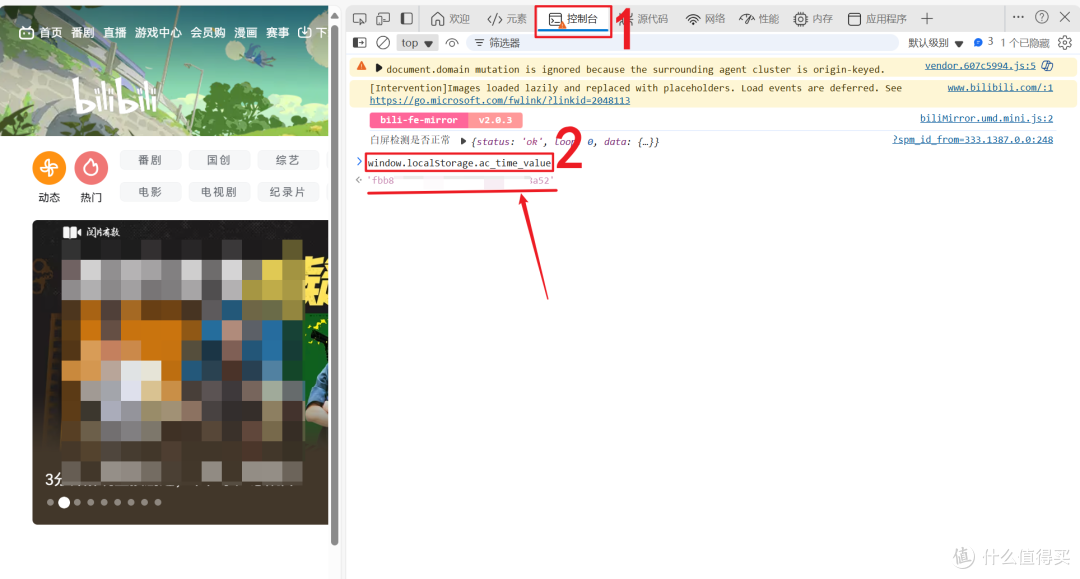The height and width of the screenshot is (579, 1080).
Task: Activate the inspect element picker icon
Action: pyautogui.click(x=360, y=19)
